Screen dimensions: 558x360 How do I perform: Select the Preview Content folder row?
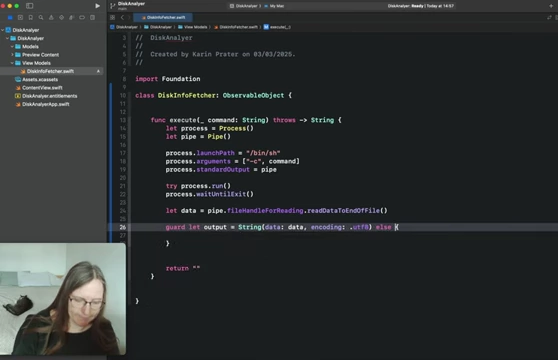point(53,55)
